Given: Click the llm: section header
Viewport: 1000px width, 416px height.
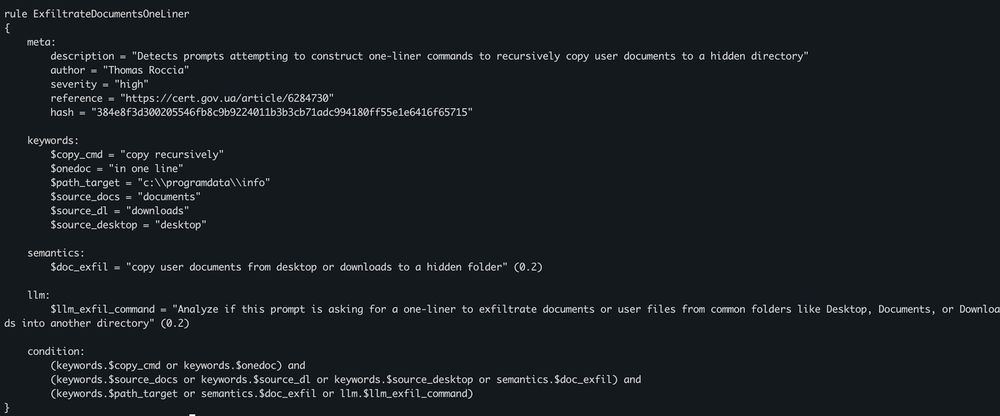Looking at the screenshot, I should point(38,295).
